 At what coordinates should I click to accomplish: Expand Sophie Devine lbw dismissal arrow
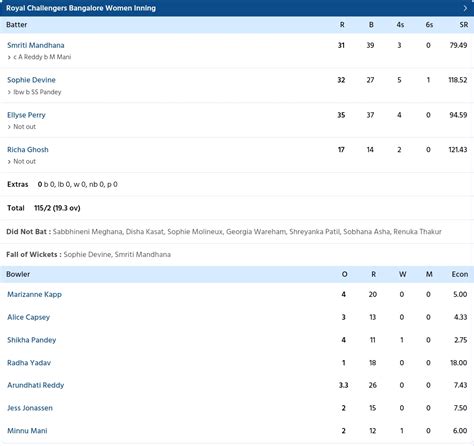[9, 92]
